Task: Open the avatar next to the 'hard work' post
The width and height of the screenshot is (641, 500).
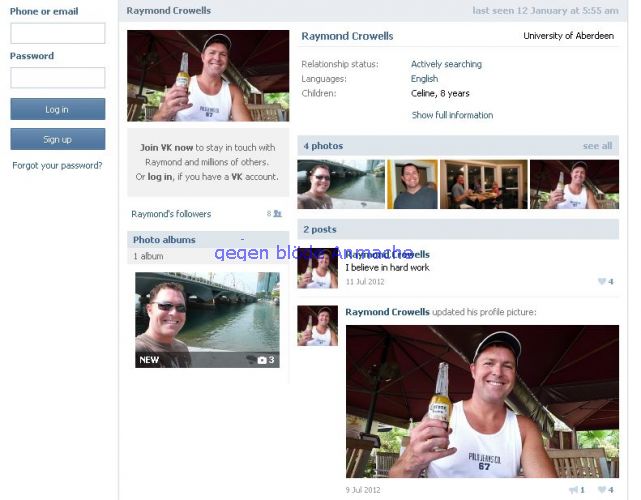Action: pos(317,269)
